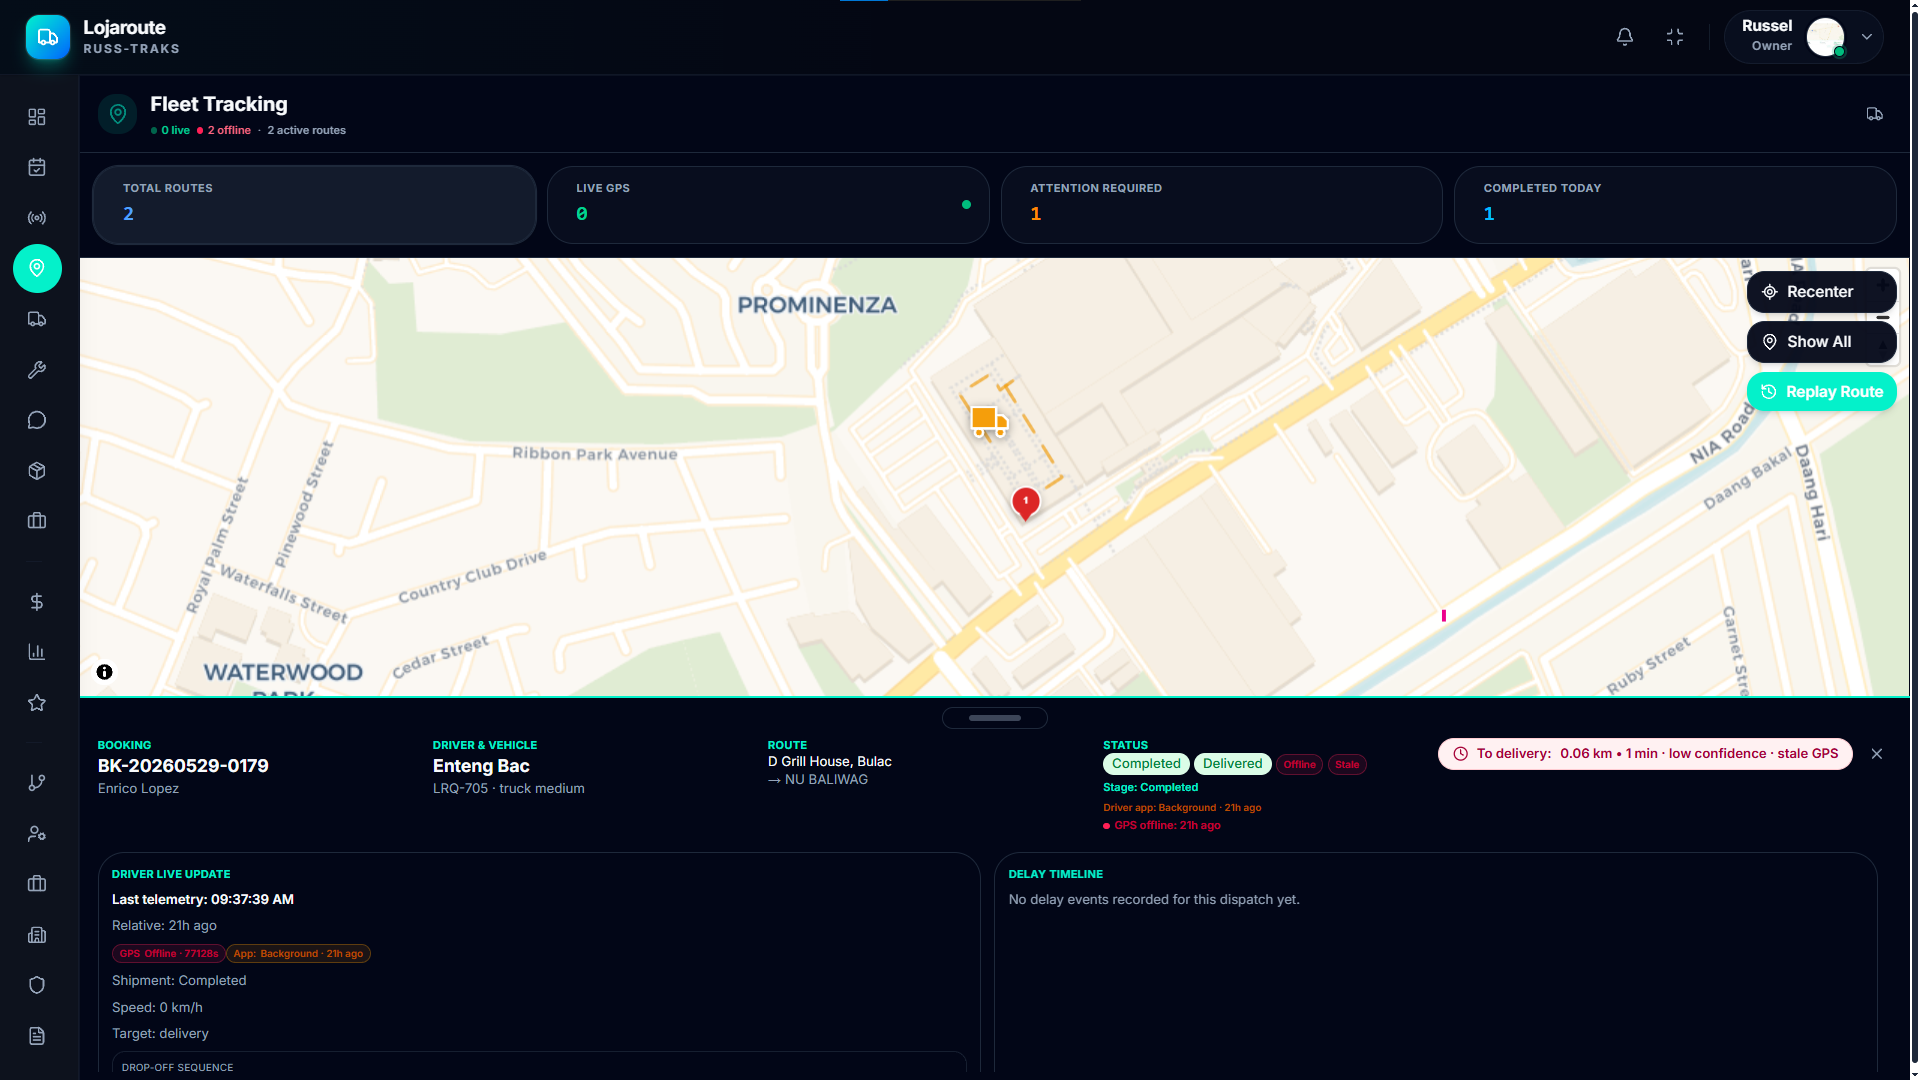Select the active Fleet Tracking pin icon
Viewport: 1920px width, 1080px height.
coord(37,268)
